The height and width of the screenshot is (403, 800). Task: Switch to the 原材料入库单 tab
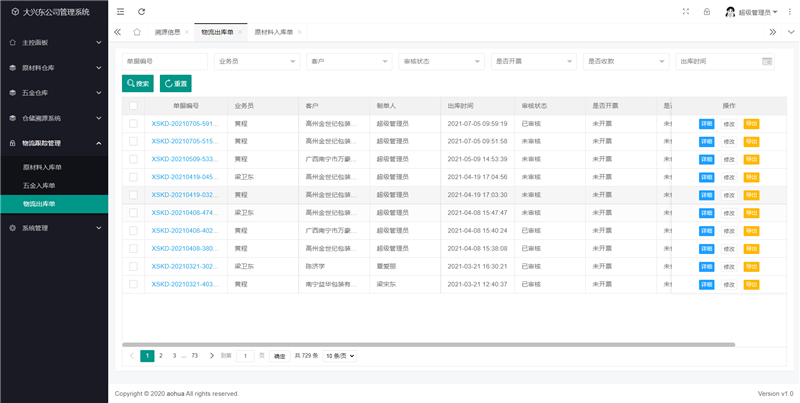pyautogui.click(x=274, y=32)
